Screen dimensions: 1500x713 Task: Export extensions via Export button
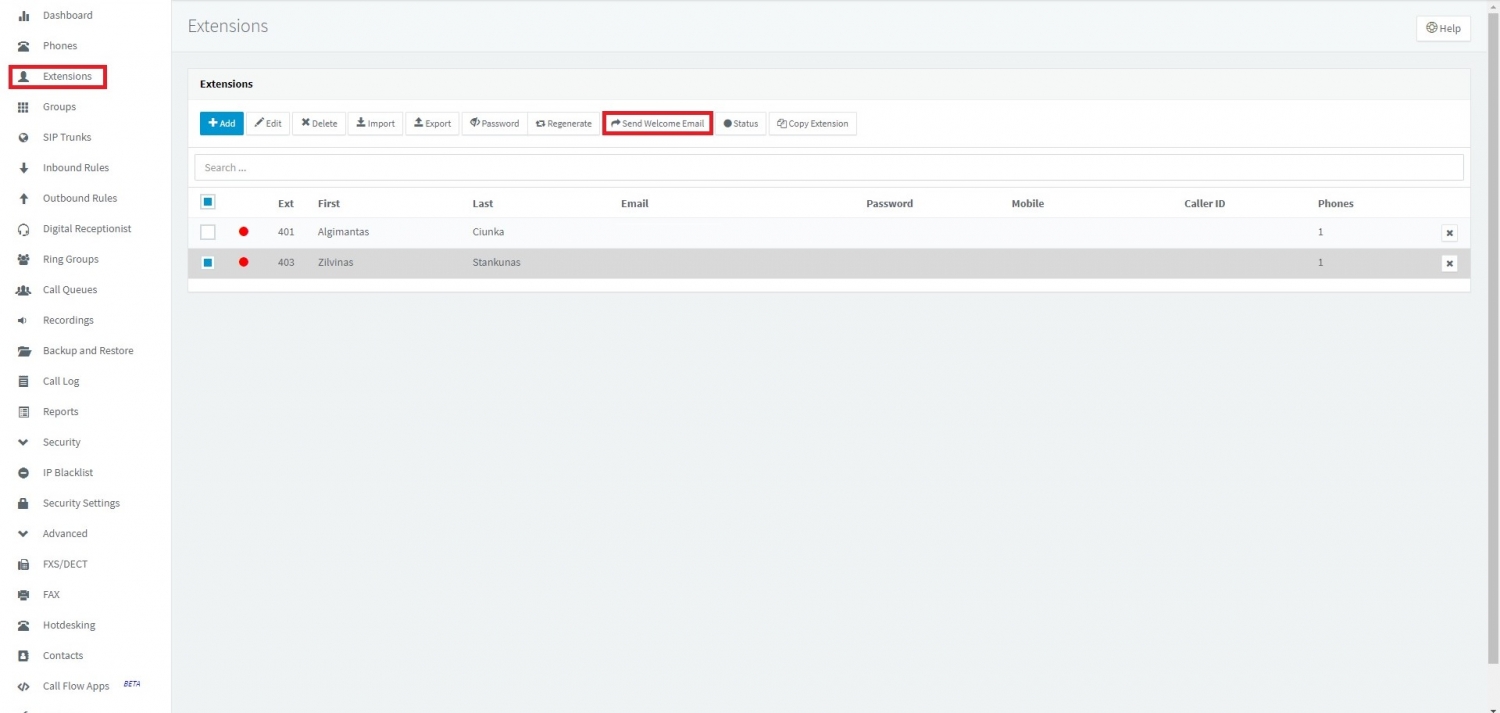(433, 124)
